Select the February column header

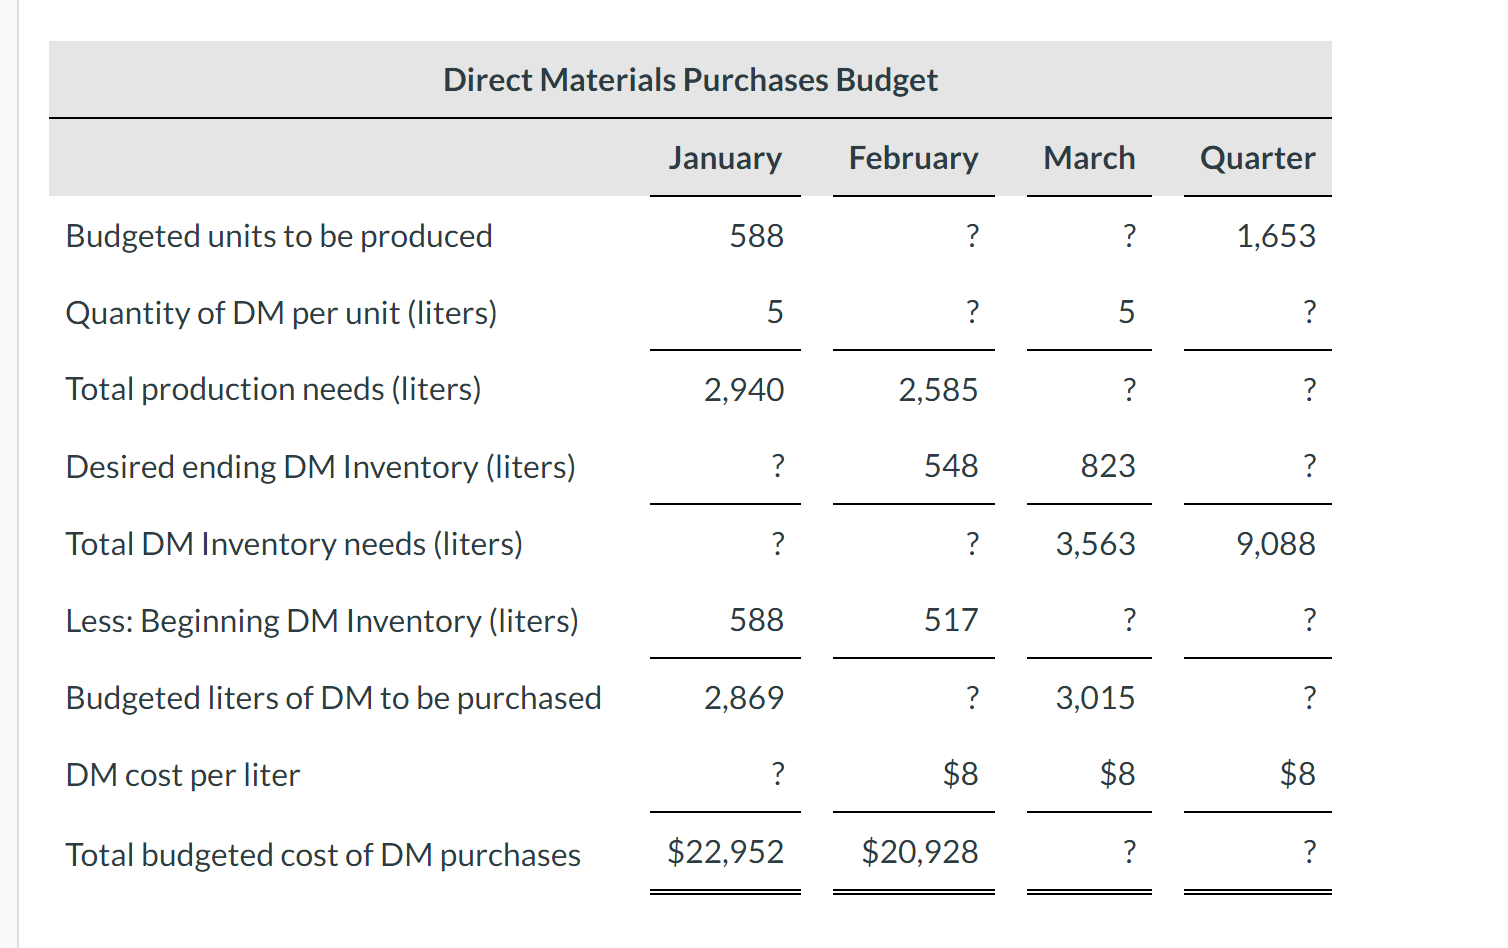913,158
